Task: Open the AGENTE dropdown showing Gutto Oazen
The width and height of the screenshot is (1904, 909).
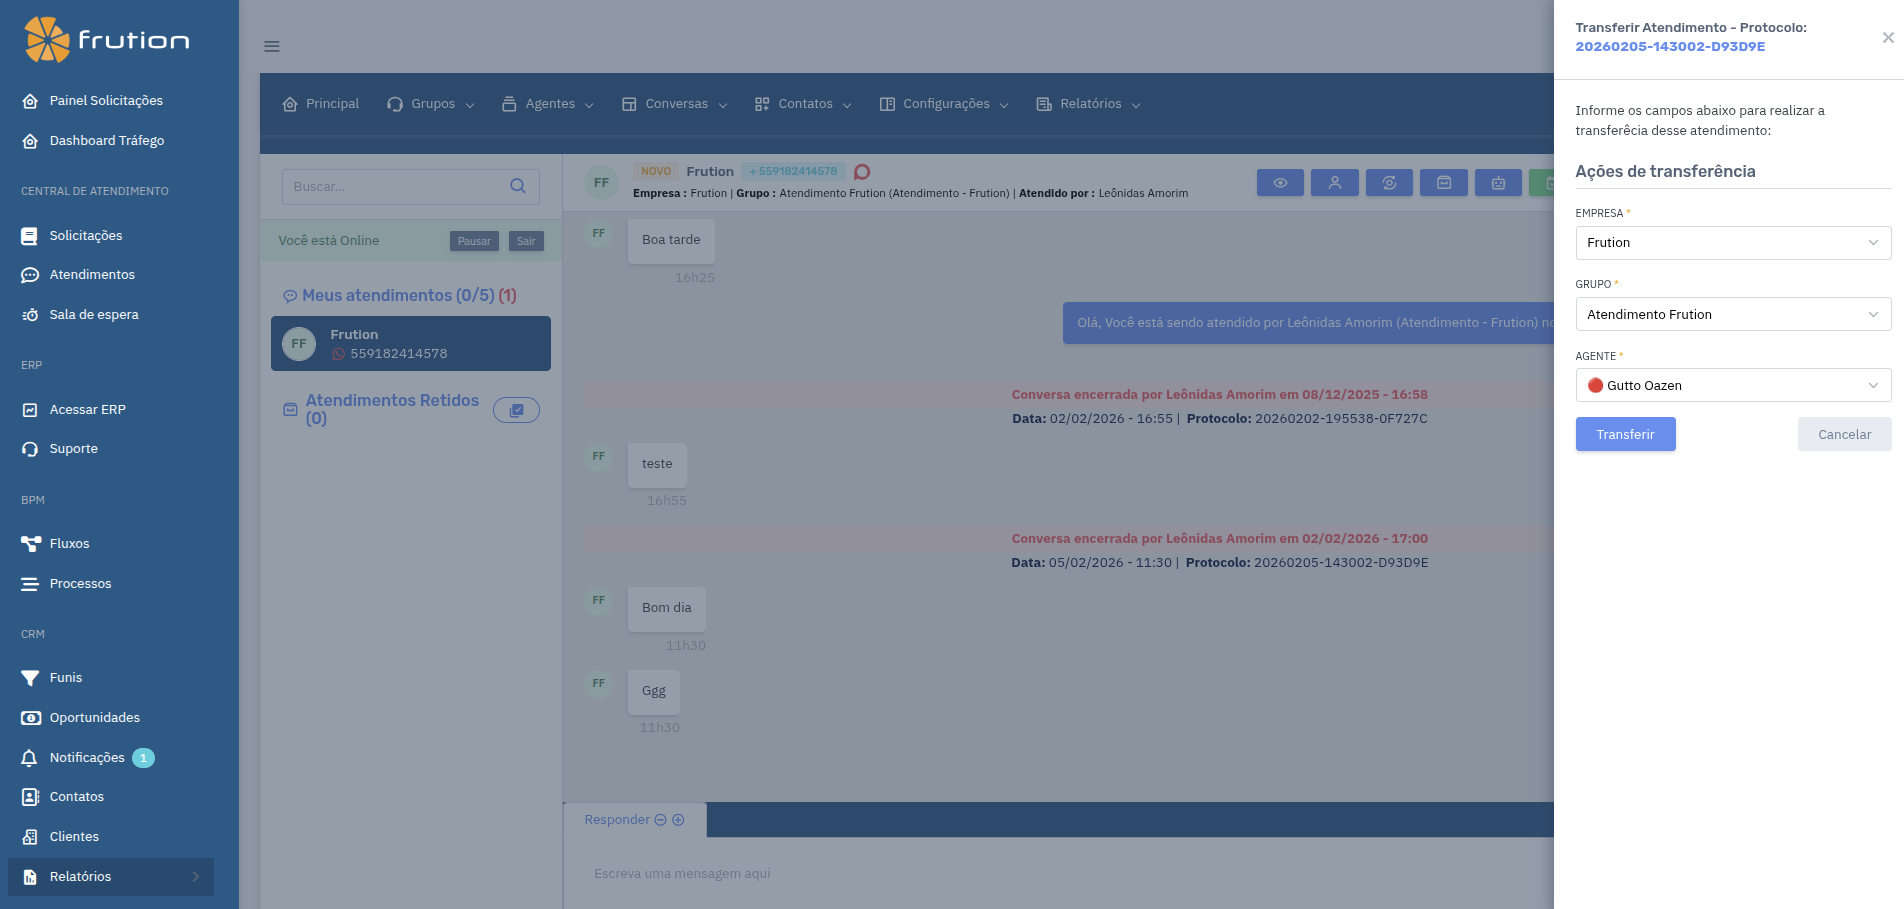Action: [1732, 385]
